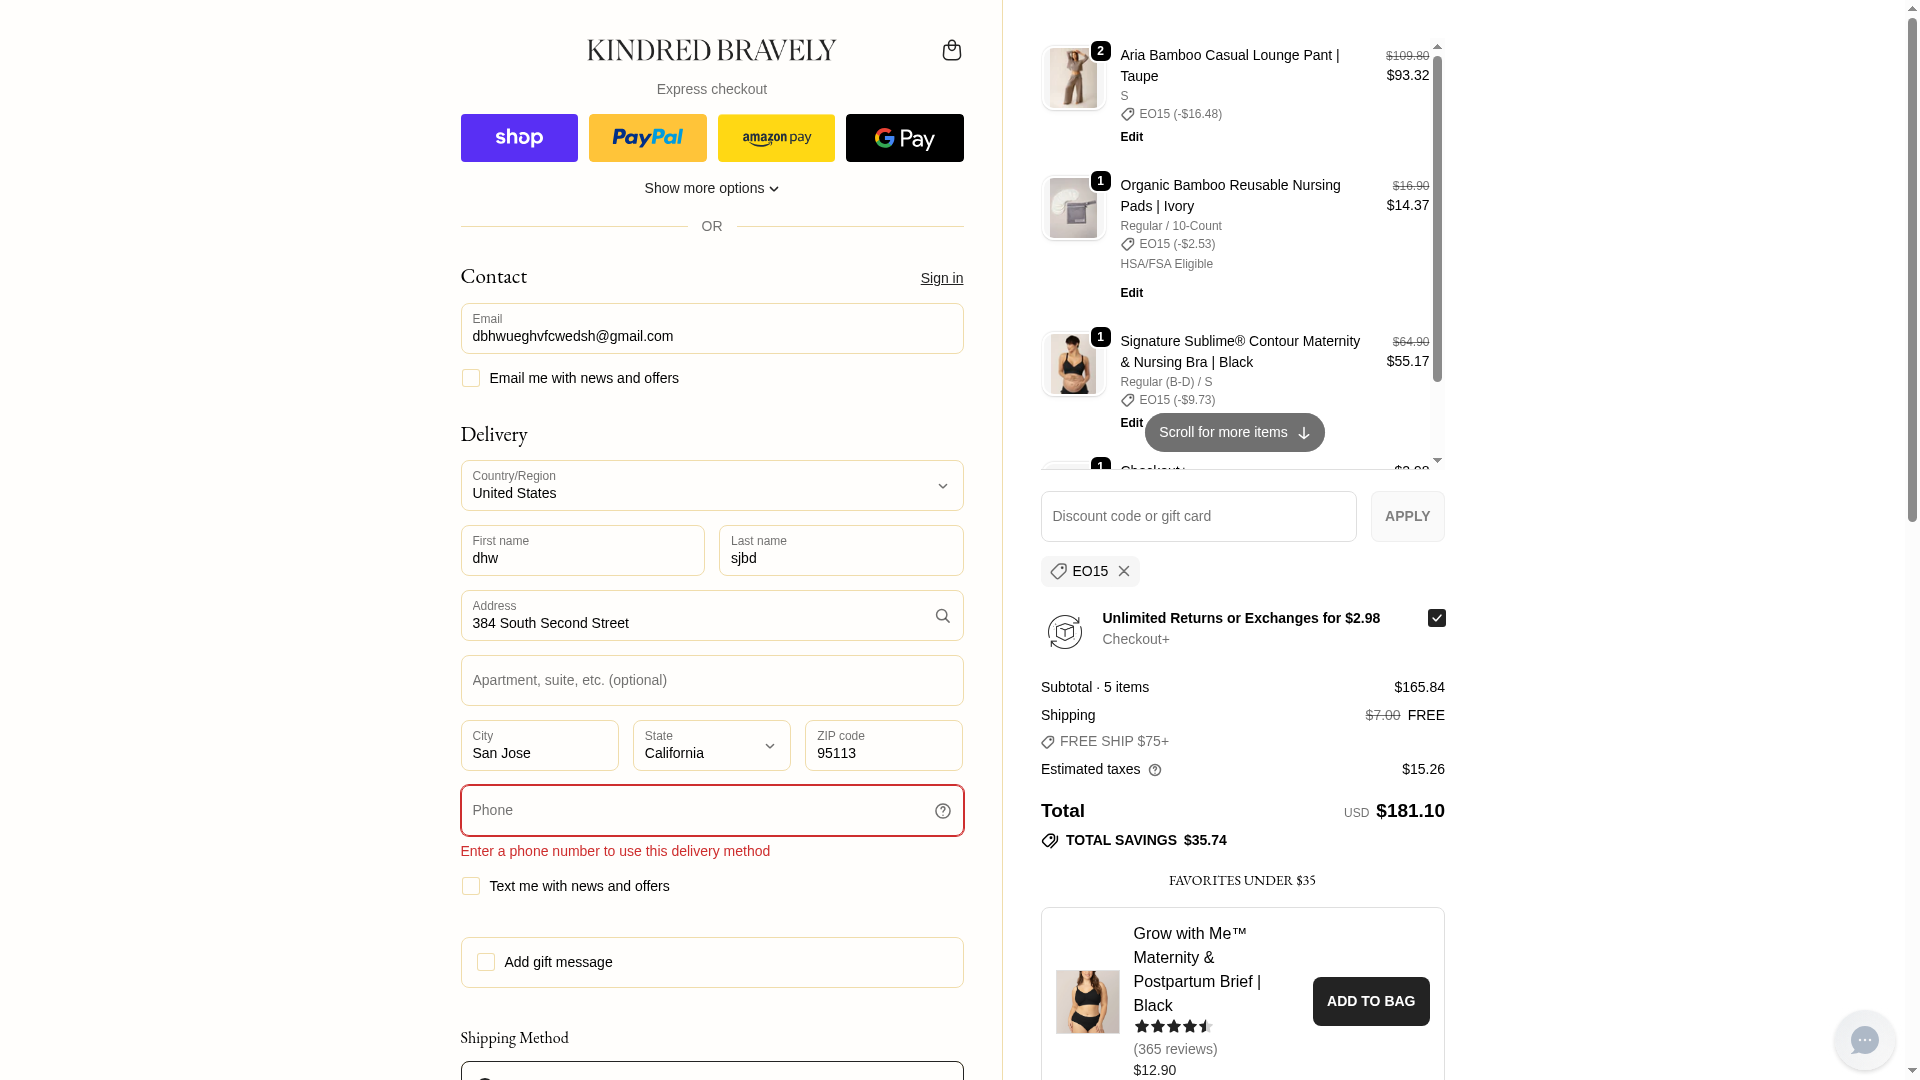Remove the EO15 discount code tag
Screen dimensions: 1920x1080
click(x=1124, y=571)
